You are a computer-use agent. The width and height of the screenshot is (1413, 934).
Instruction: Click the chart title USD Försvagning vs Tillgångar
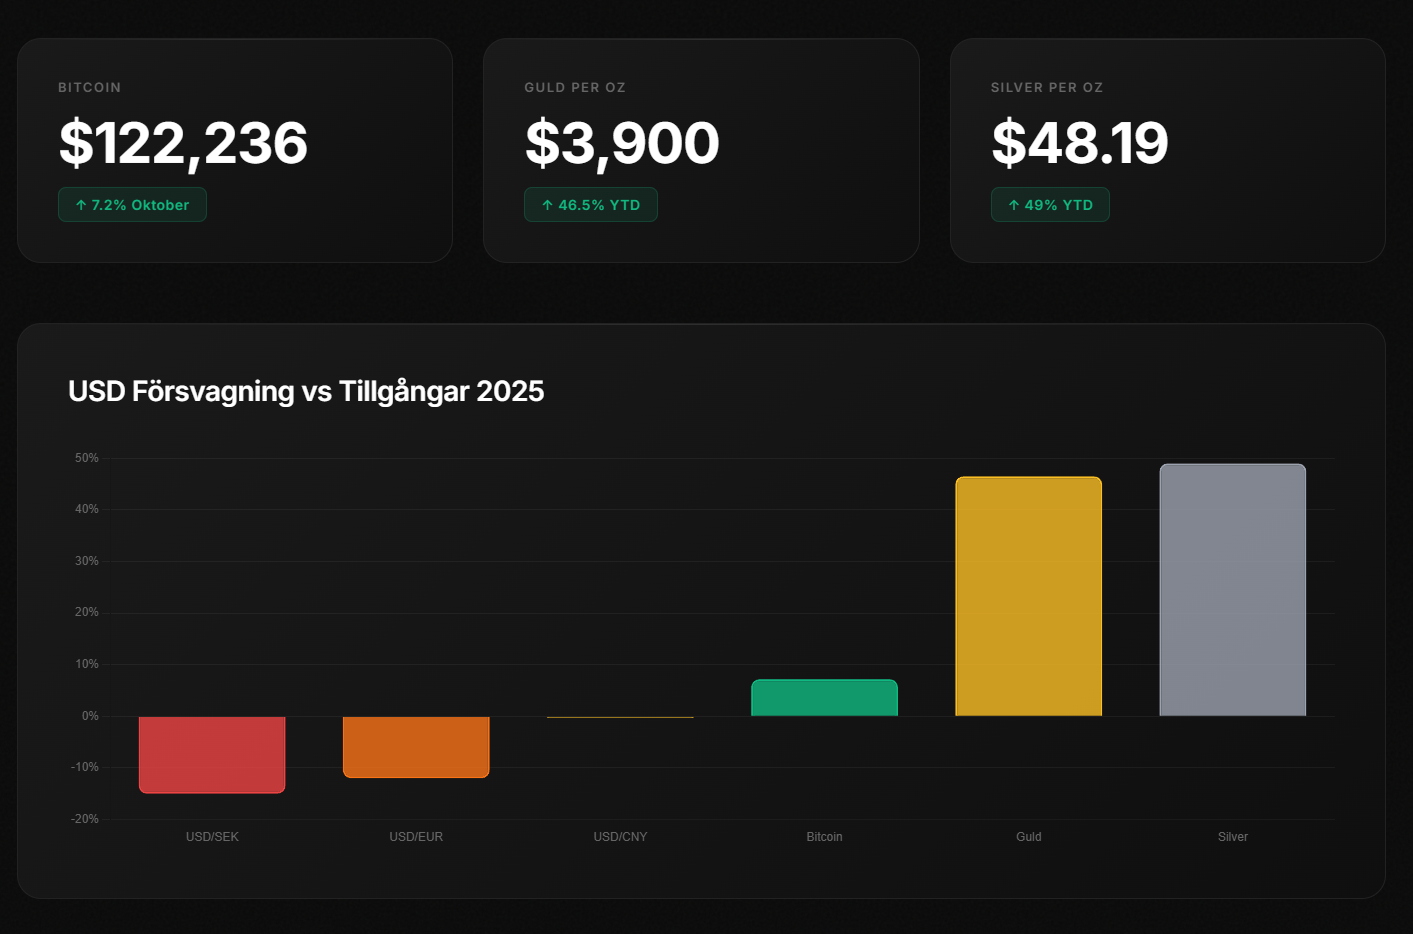(306, 391)
